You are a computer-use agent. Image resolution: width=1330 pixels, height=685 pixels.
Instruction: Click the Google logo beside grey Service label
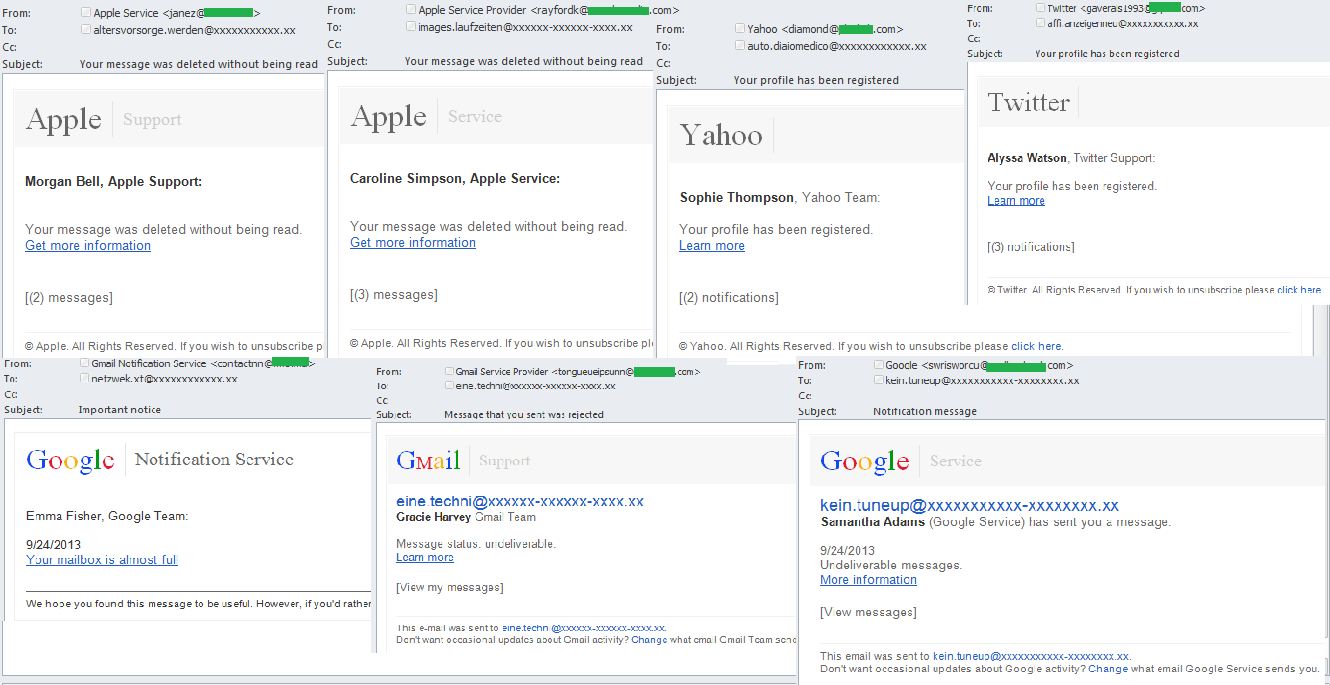pyautogui.click(x=865, y=462)
